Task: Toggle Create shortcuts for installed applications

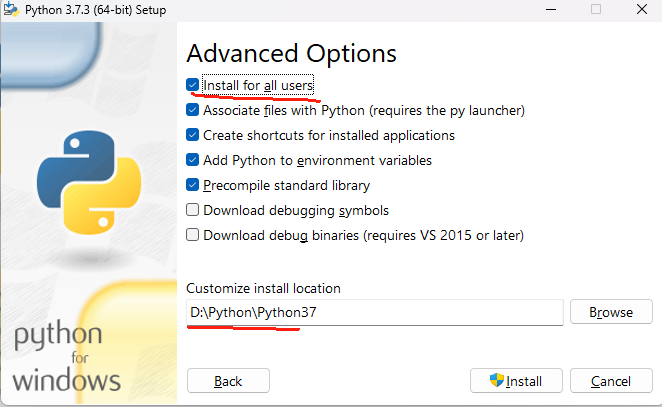Action: point(193,135)
